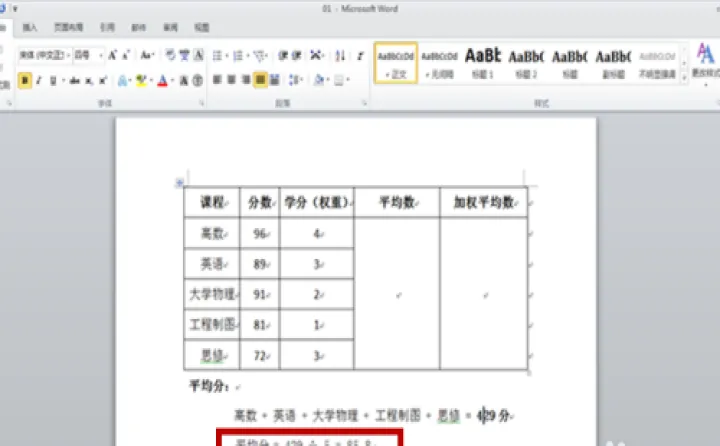Open the 引用 (References) tab

click(107, 28)
